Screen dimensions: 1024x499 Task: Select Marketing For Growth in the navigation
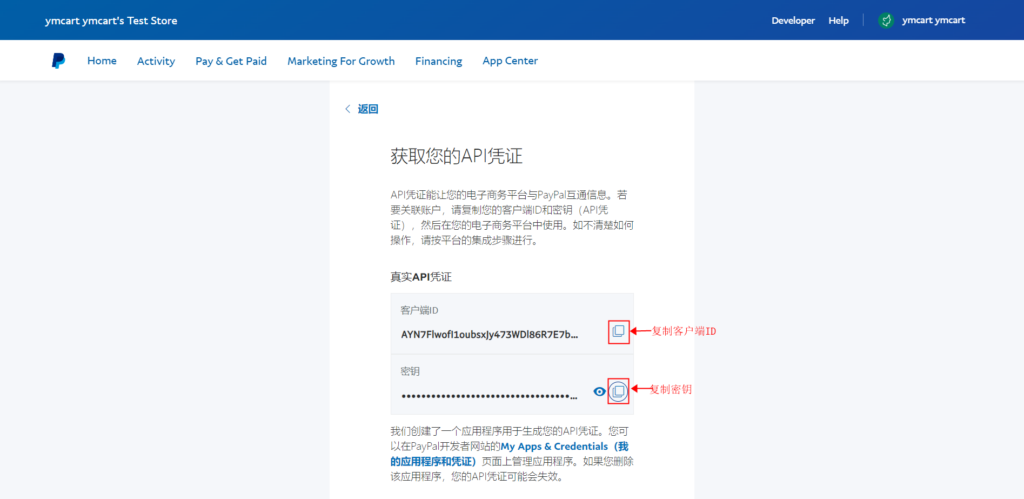341,61
